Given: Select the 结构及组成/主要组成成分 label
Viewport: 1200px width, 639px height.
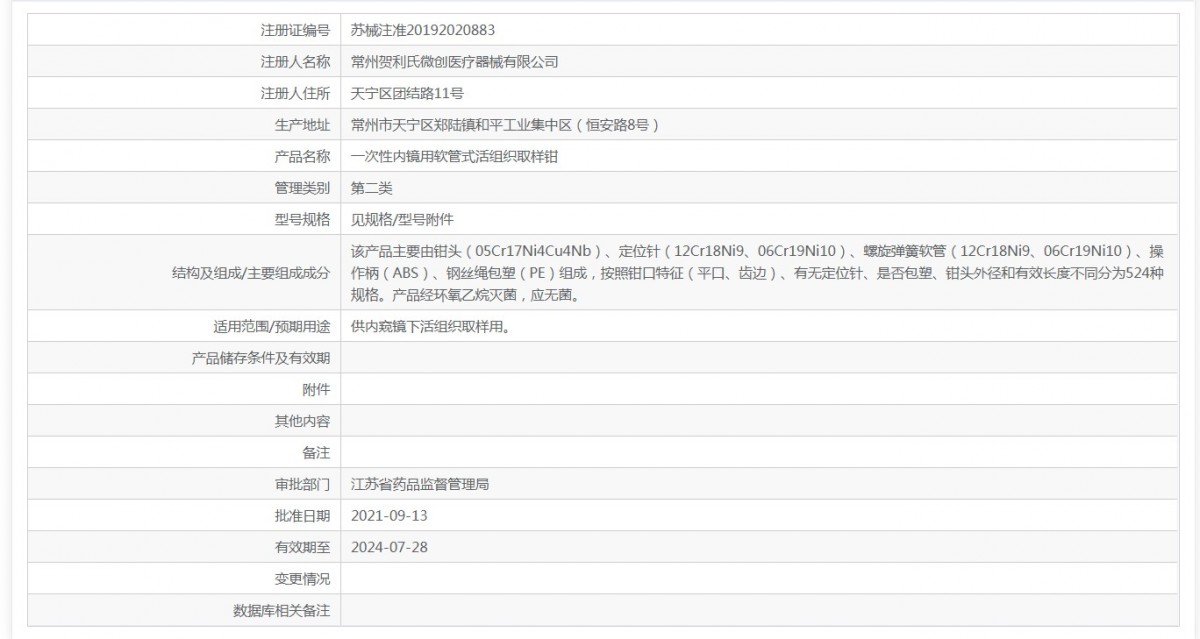Looking at the screenshot, I should (251, 273).
